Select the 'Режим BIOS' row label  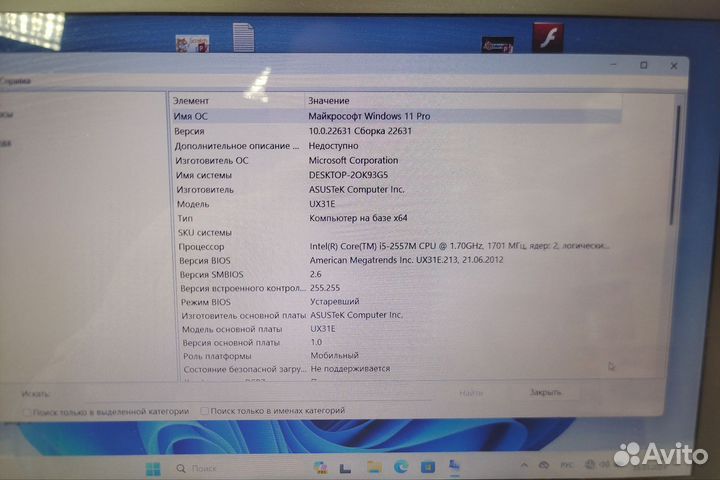point(206,302)
